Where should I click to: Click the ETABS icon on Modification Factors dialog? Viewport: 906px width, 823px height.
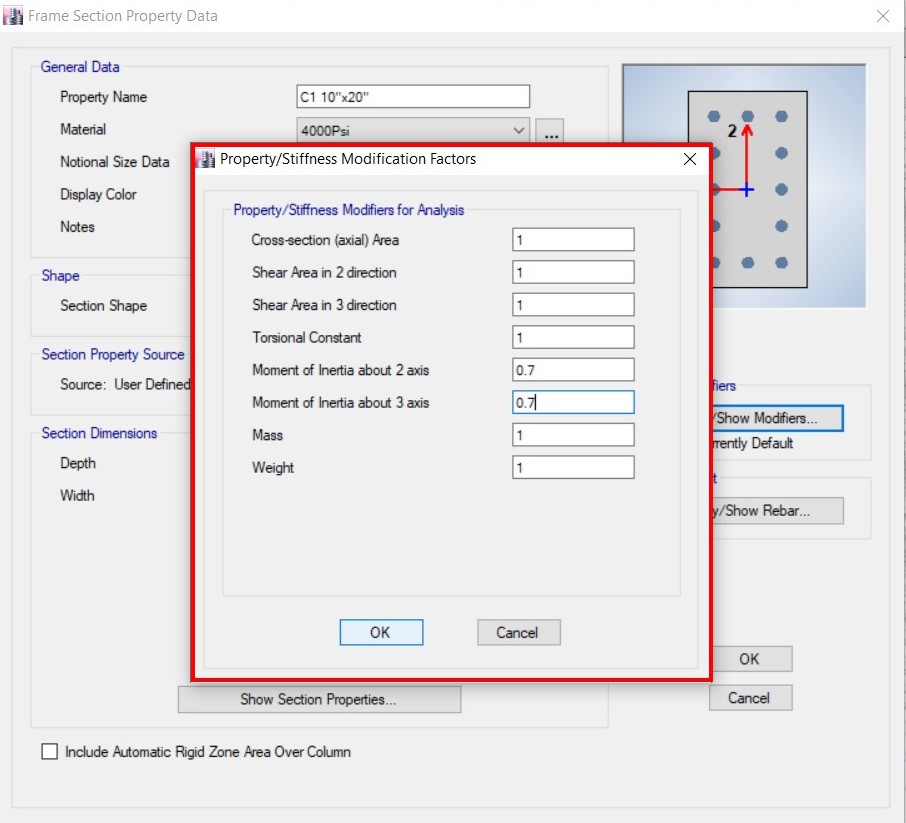coord(206,158)
